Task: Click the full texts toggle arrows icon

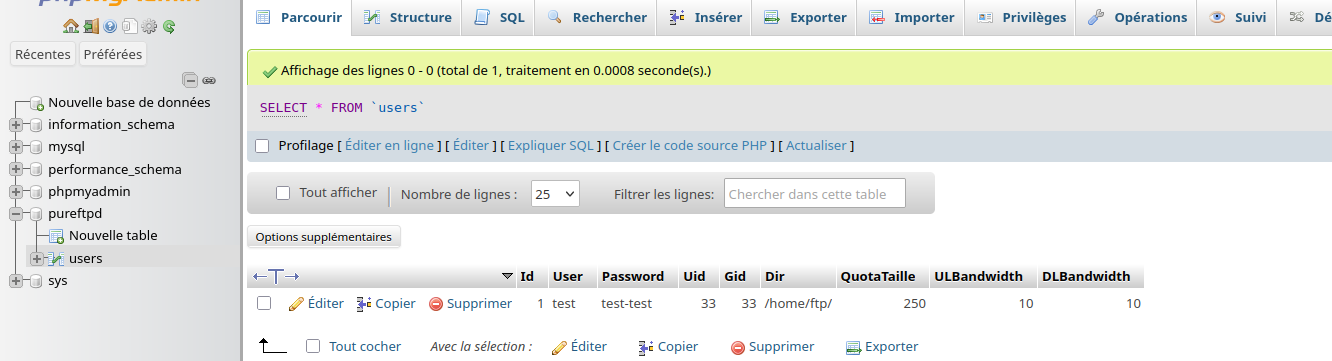Action: 276,276
